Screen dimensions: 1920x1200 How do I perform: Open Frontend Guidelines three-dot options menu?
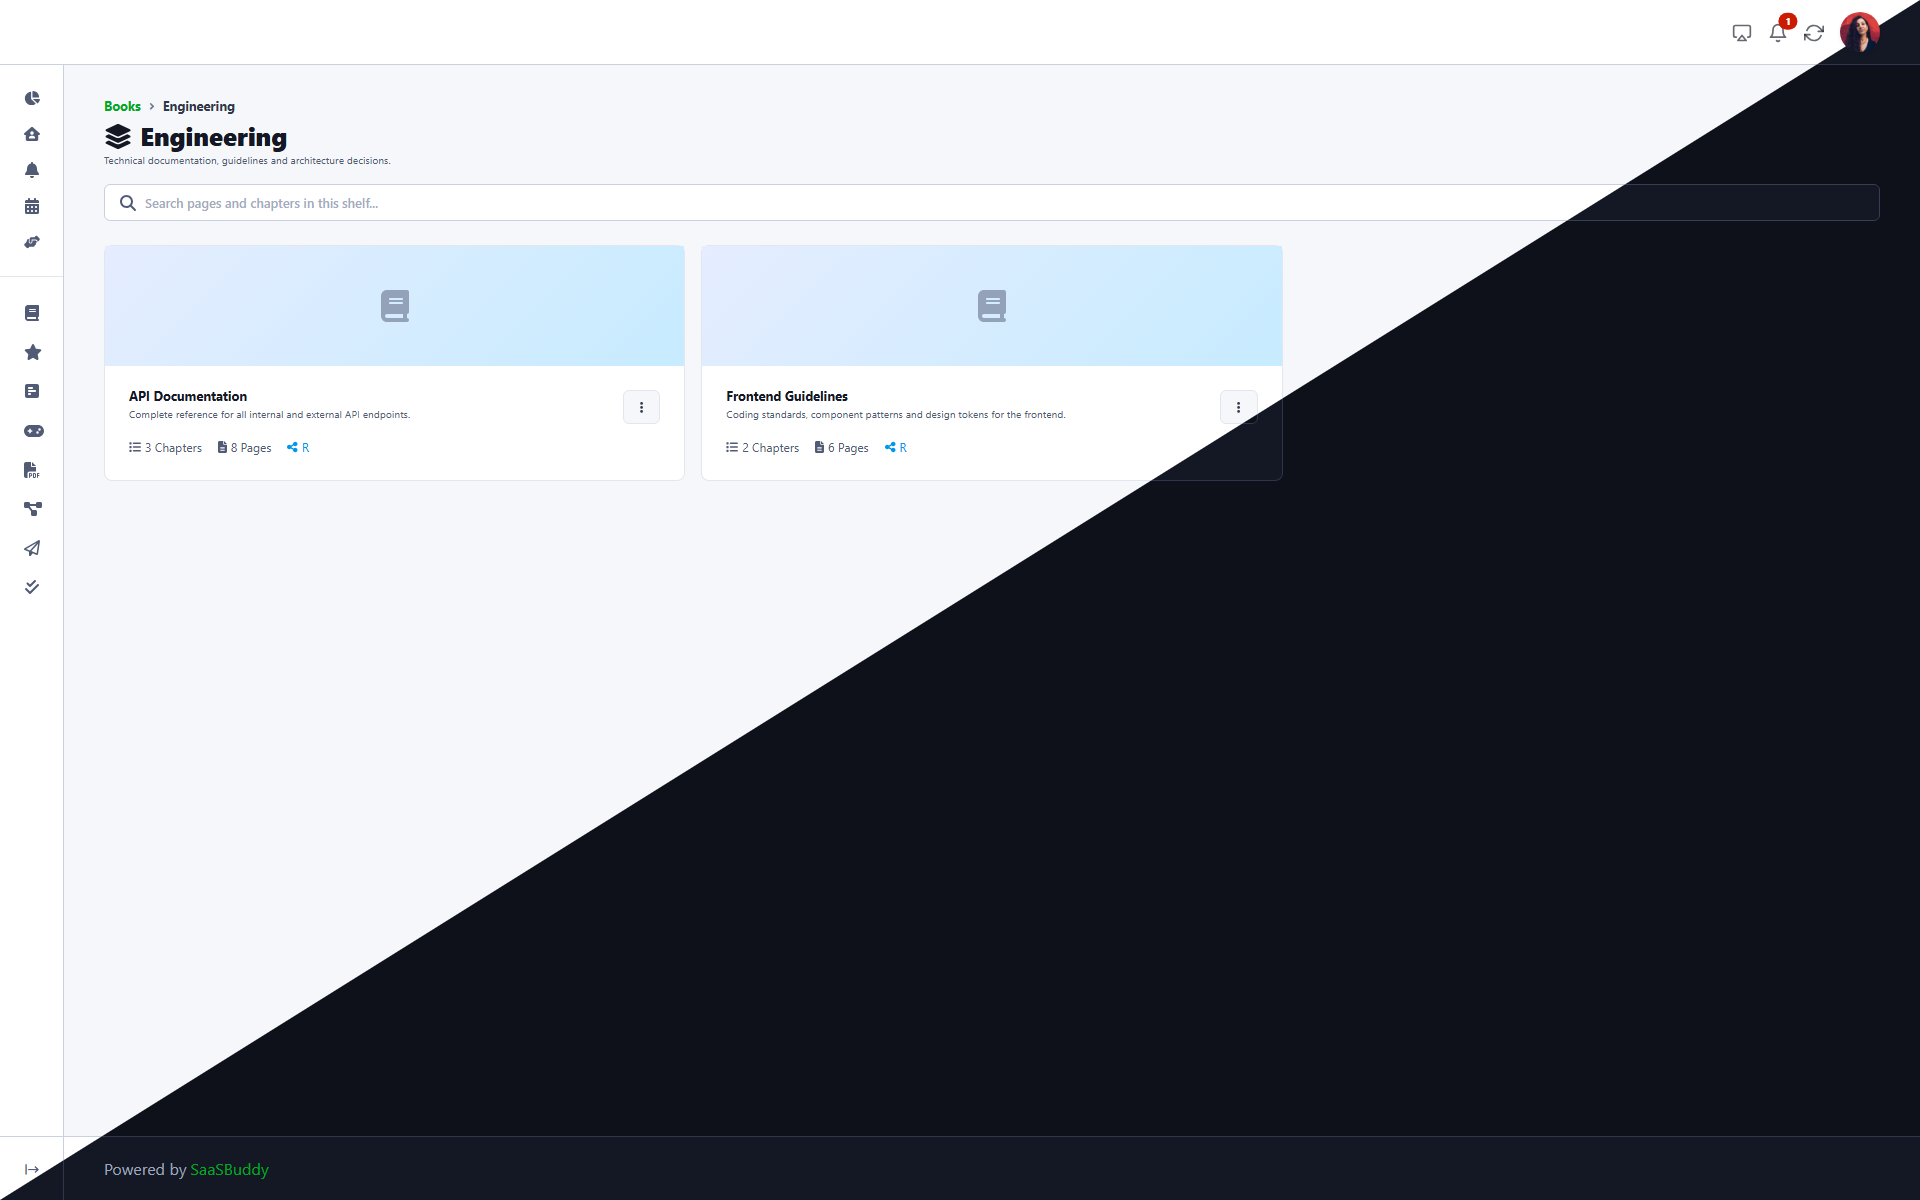point(1238,407)
